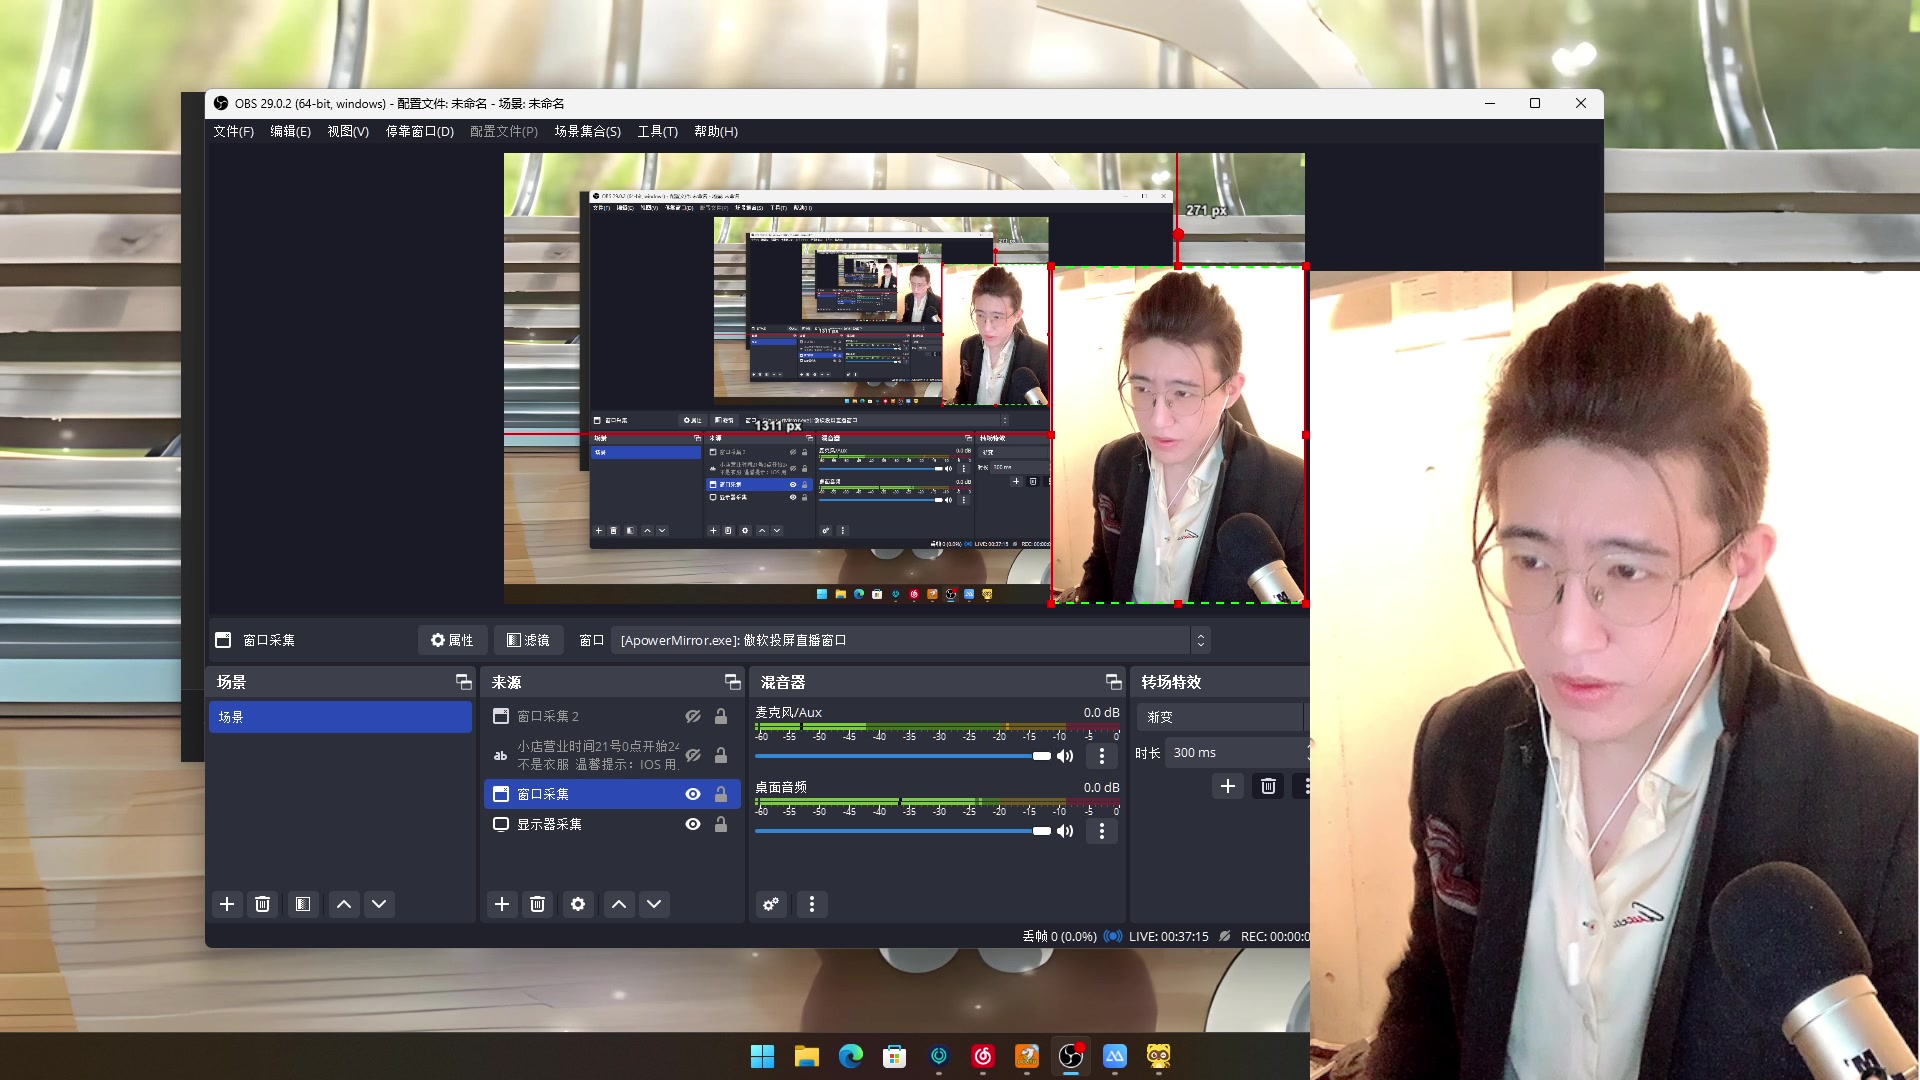Image resolution: width=1920 pixels, height=1080 pixels.
Task: Open the 停靠窗口(D) menu
Action: point(419,131)
